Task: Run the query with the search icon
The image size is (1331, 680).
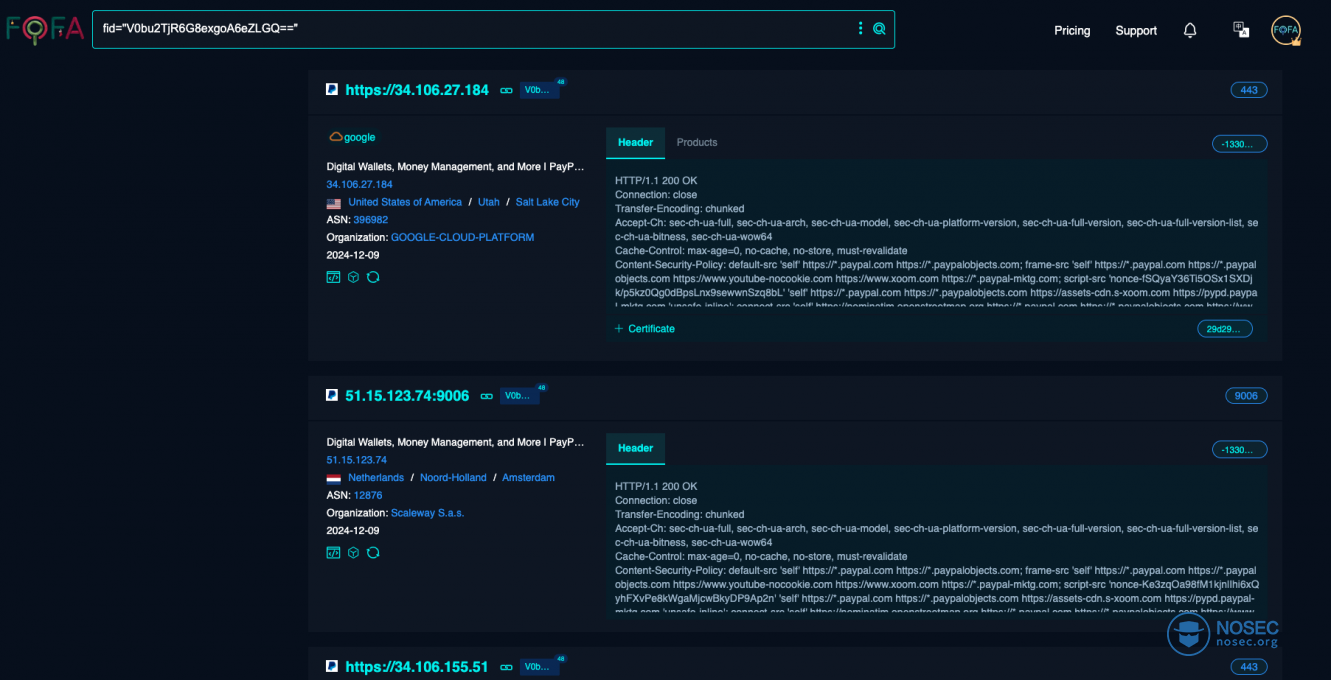Action: 879,29
